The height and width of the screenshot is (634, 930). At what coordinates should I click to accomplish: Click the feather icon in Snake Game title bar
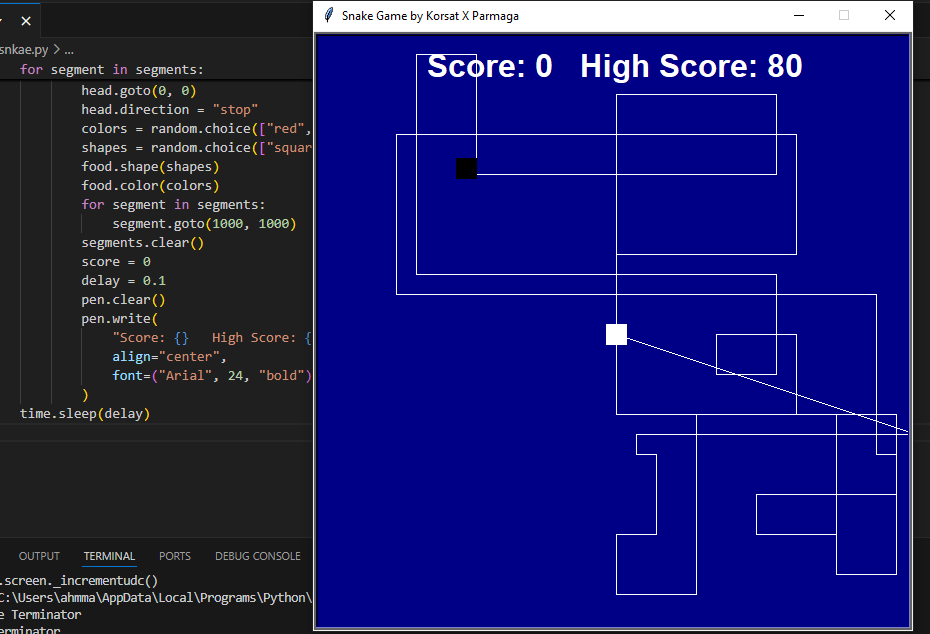coord(329,15)
